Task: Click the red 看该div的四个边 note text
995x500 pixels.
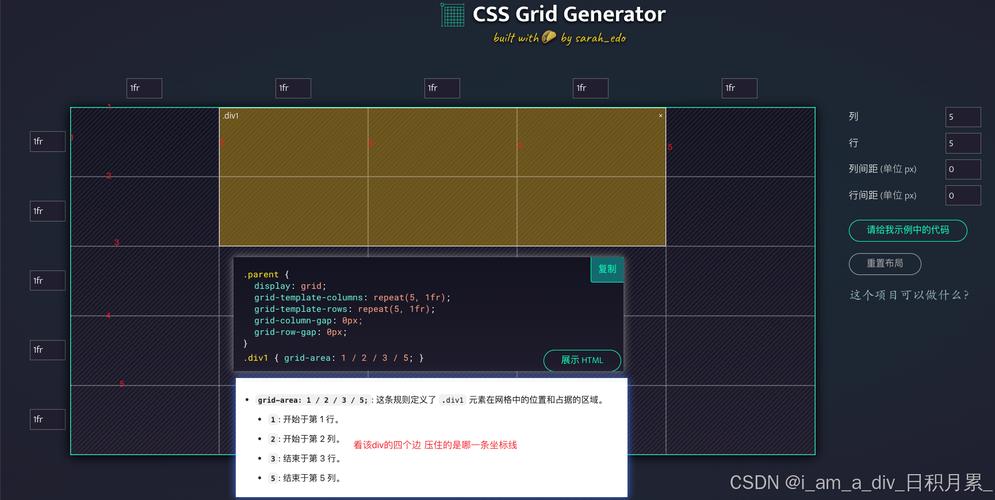Action: click(435, 445)
